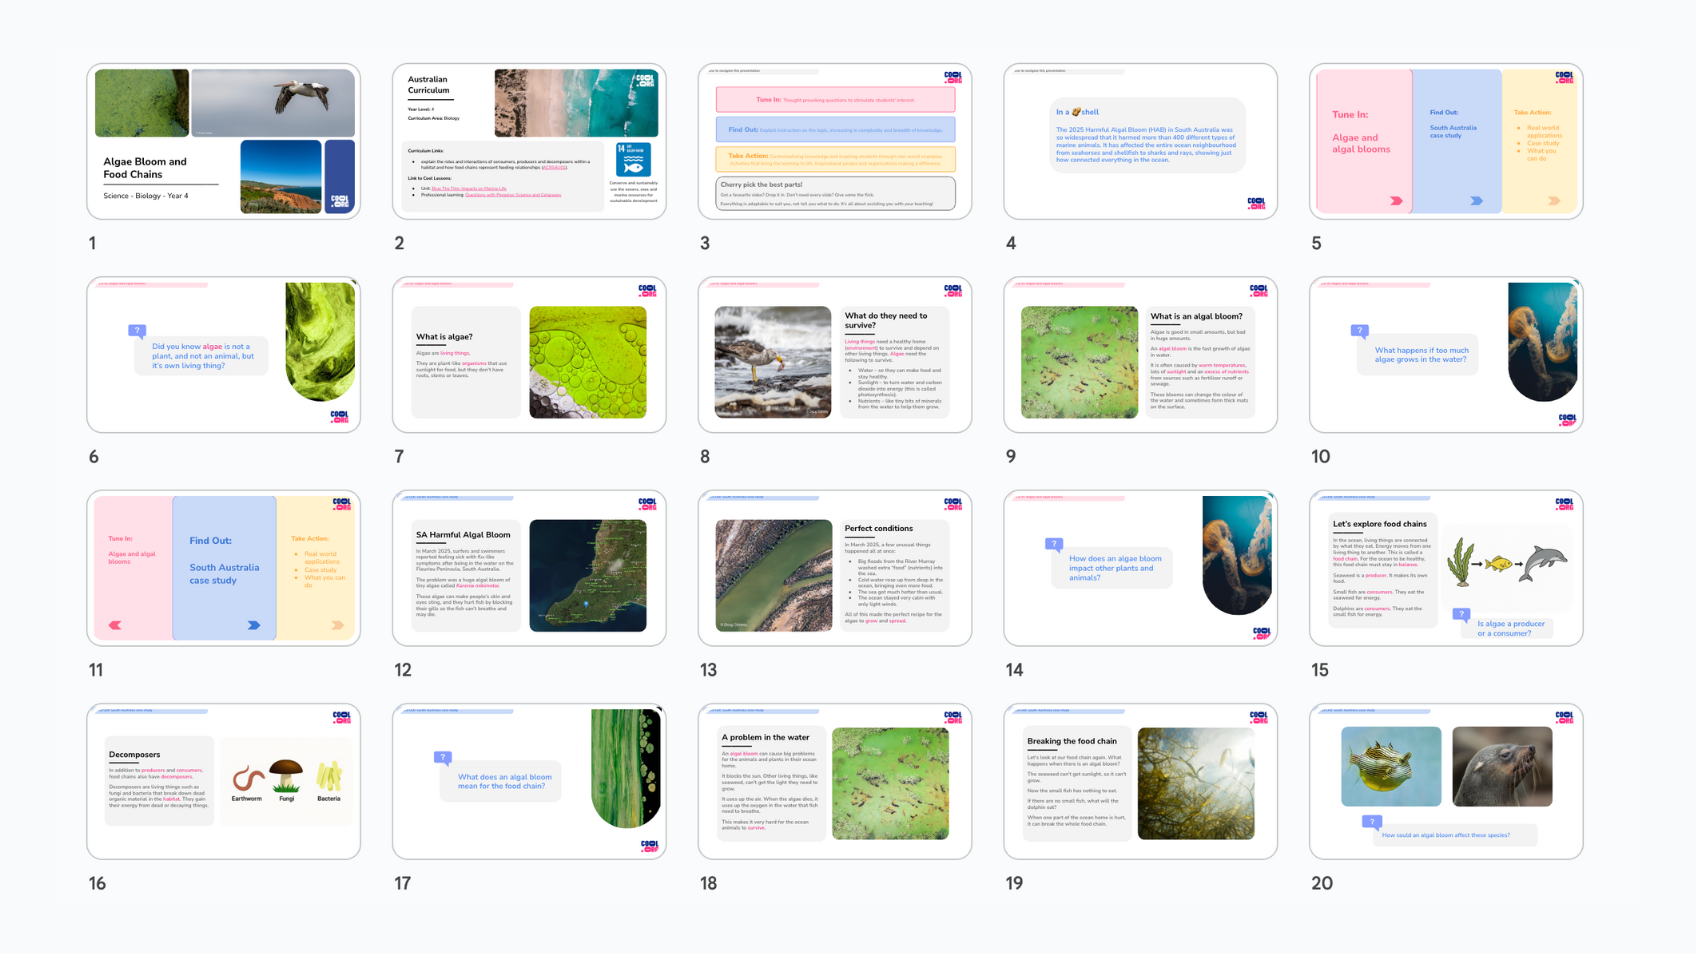Screen dimensions: 1696x954
Task: Click the blue forward arrow on slide 5
Action: [1476, 201]
